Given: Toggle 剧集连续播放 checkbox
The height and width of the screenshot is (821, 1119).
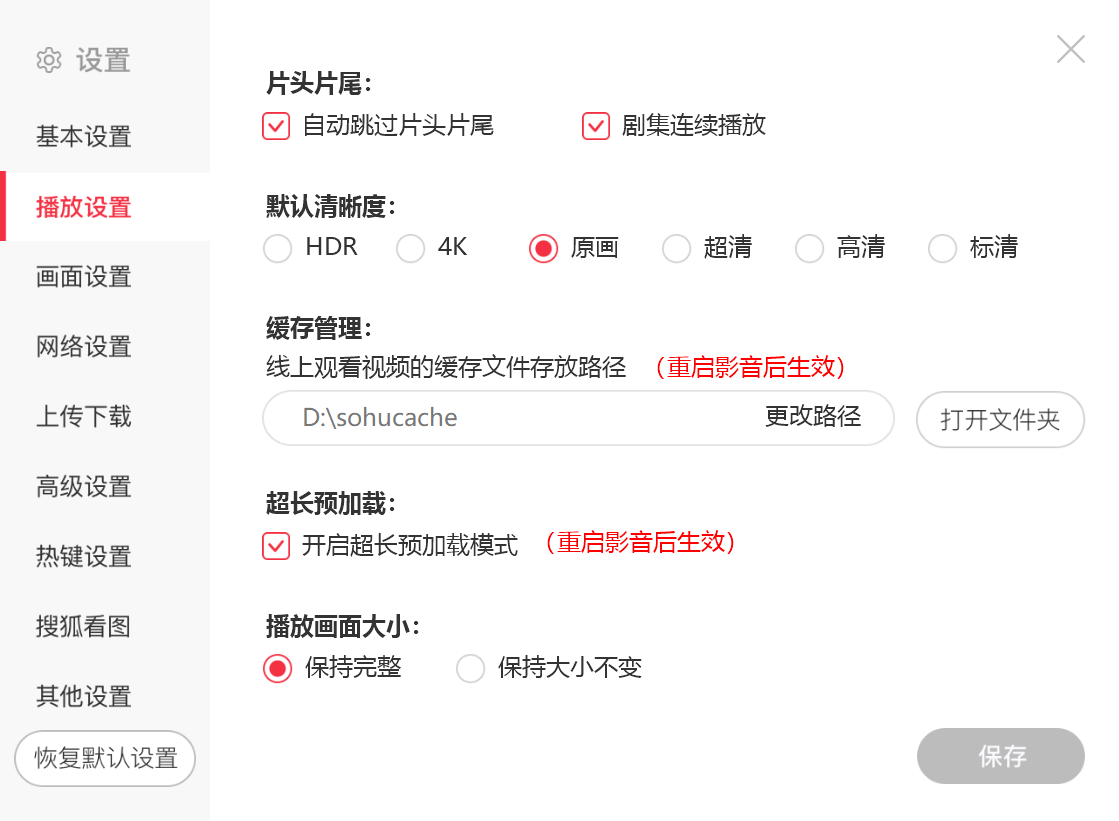Looking at the screenshot, I should coord(595,126).
